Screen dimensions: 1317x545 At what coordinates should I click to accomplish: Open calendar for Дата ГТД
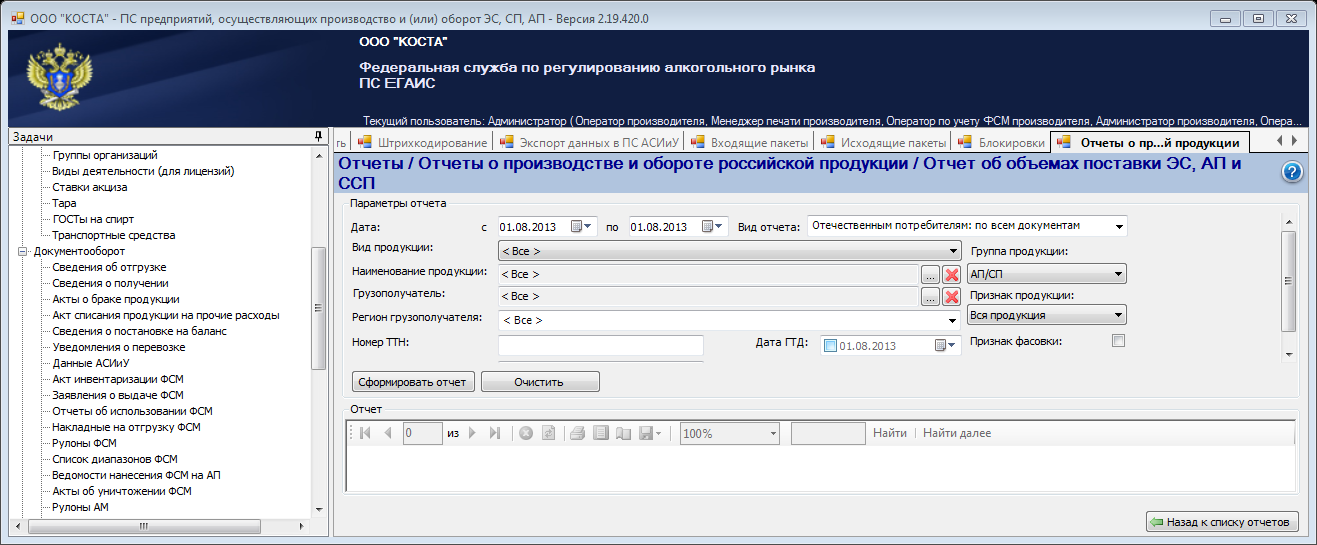946,345
